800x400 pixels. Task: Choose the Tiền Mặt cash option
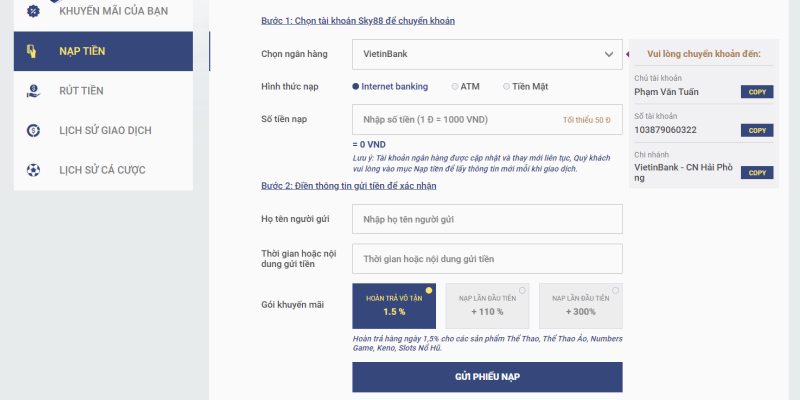click(507, 87)
